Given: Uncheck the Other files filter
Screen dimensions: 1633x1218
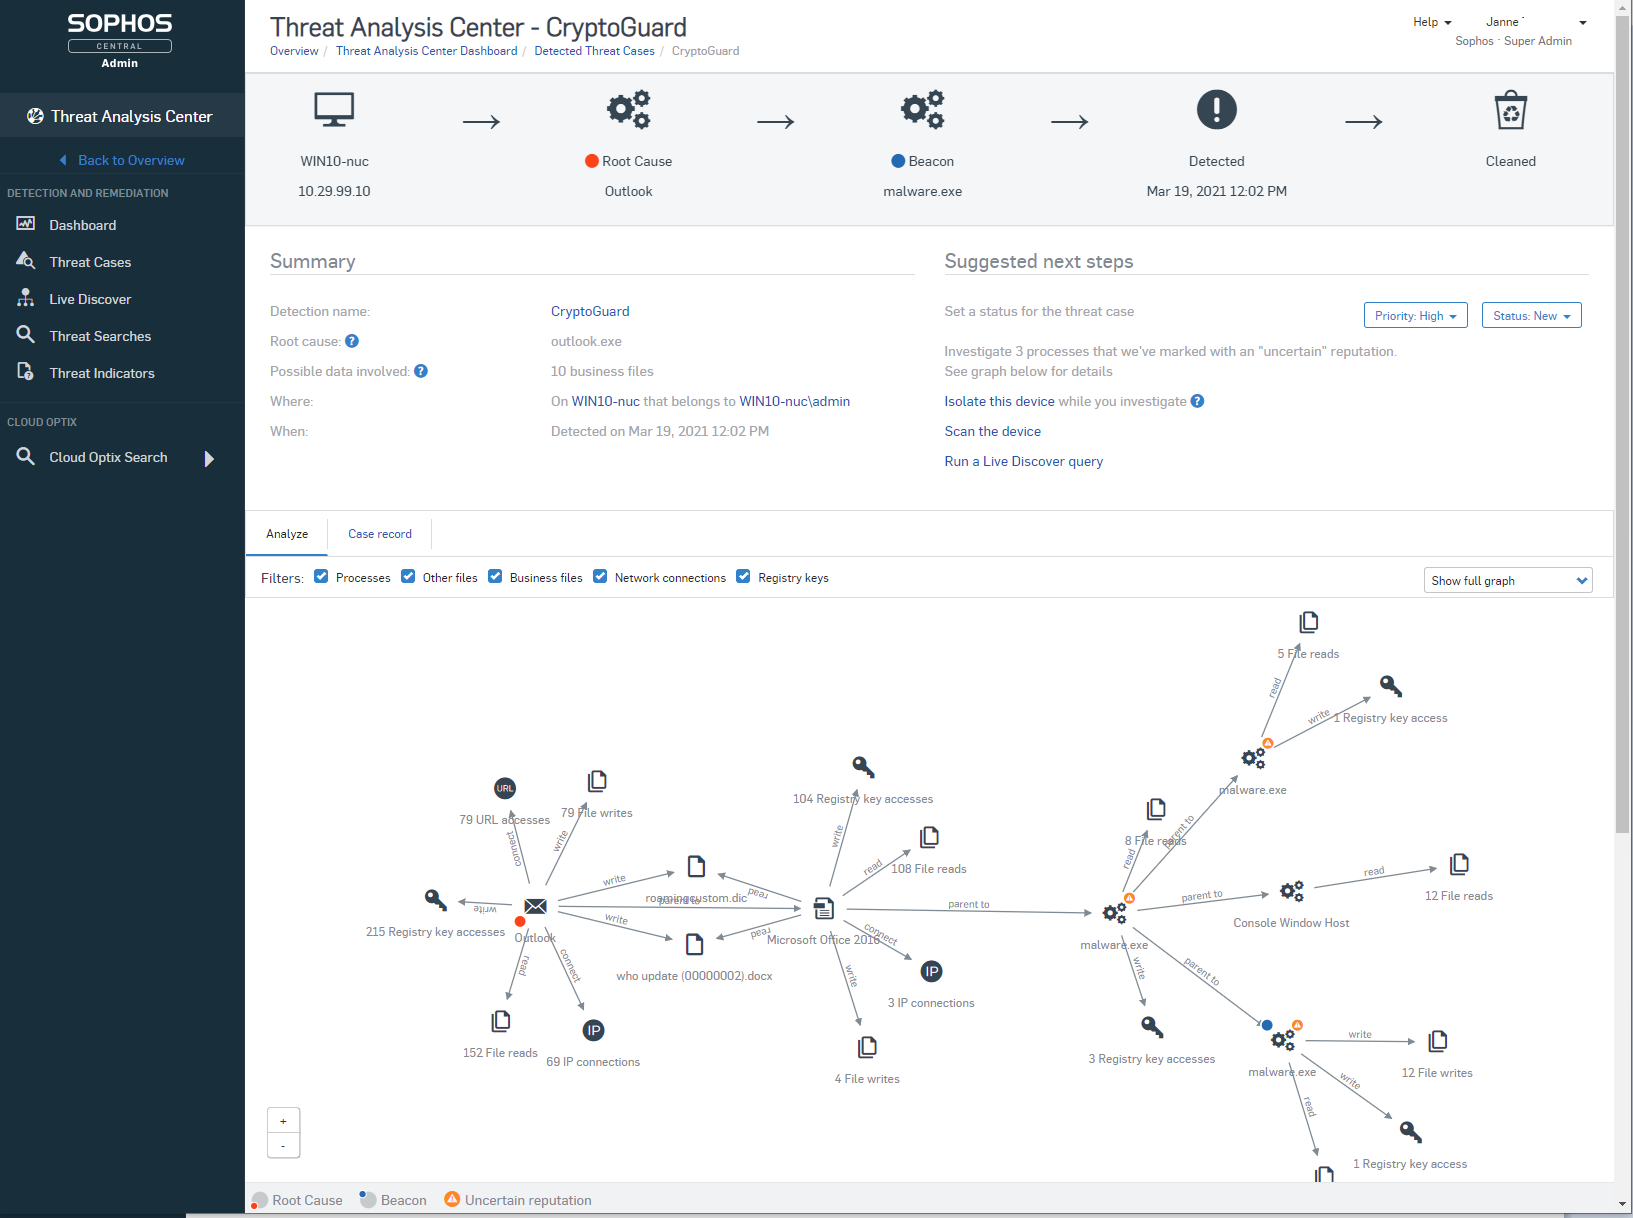Looking at the screenshot, I should point(408,576).
